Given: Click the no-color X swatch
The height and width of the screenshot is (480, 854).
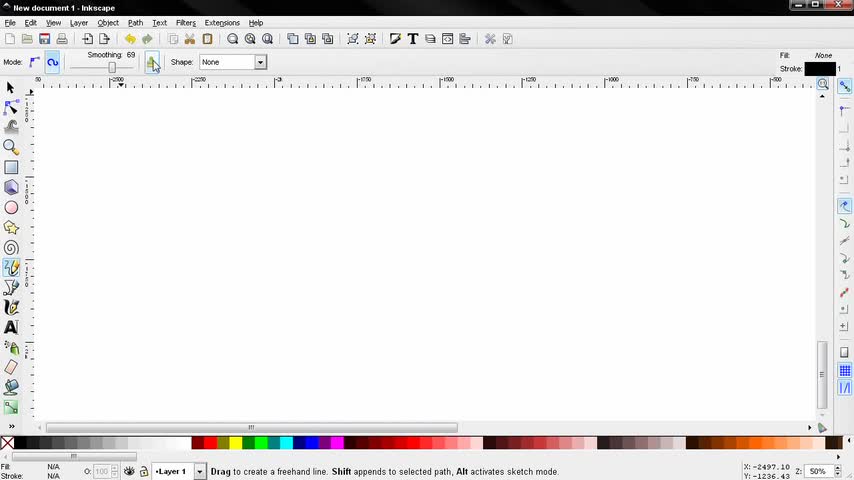Looking at the screenshot, I should pos(7,442).
